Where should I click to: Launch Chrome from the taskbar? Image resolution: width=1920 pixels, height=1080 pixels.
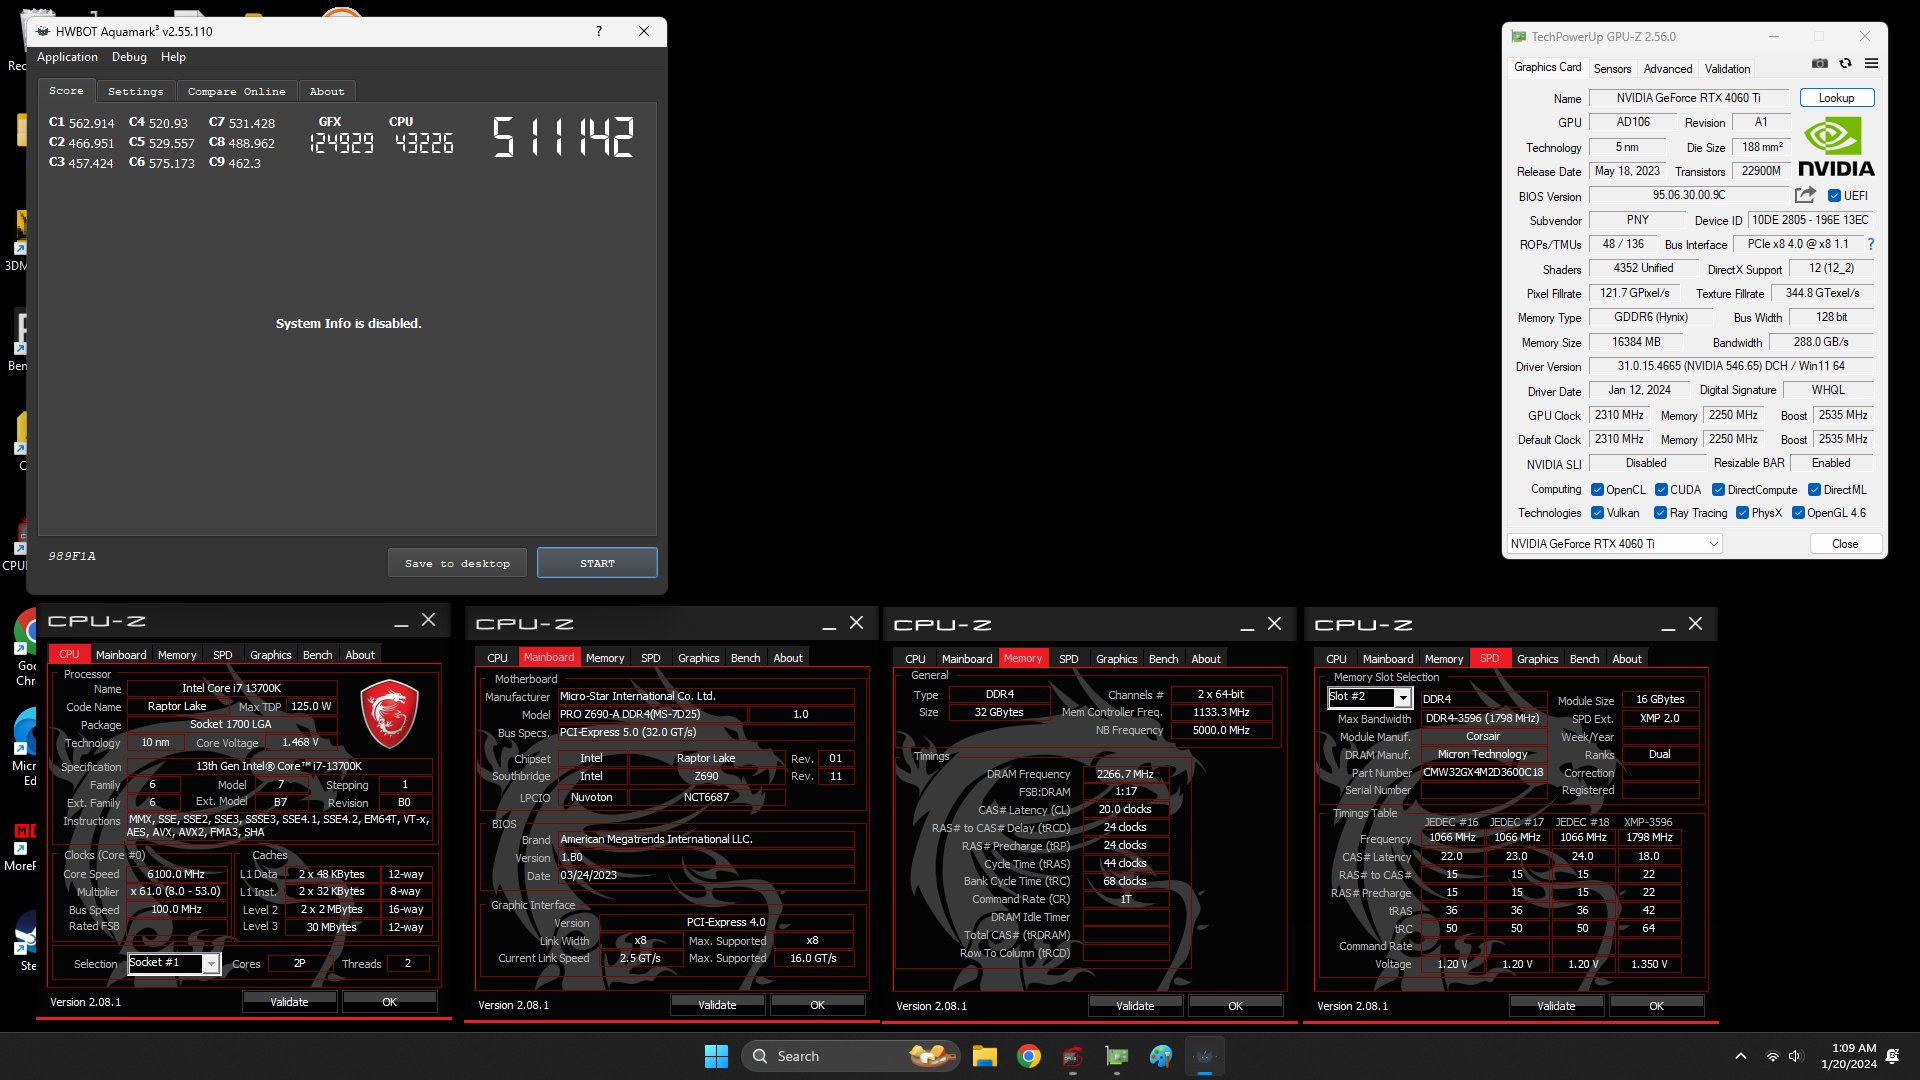[x=1029, y=1056]
